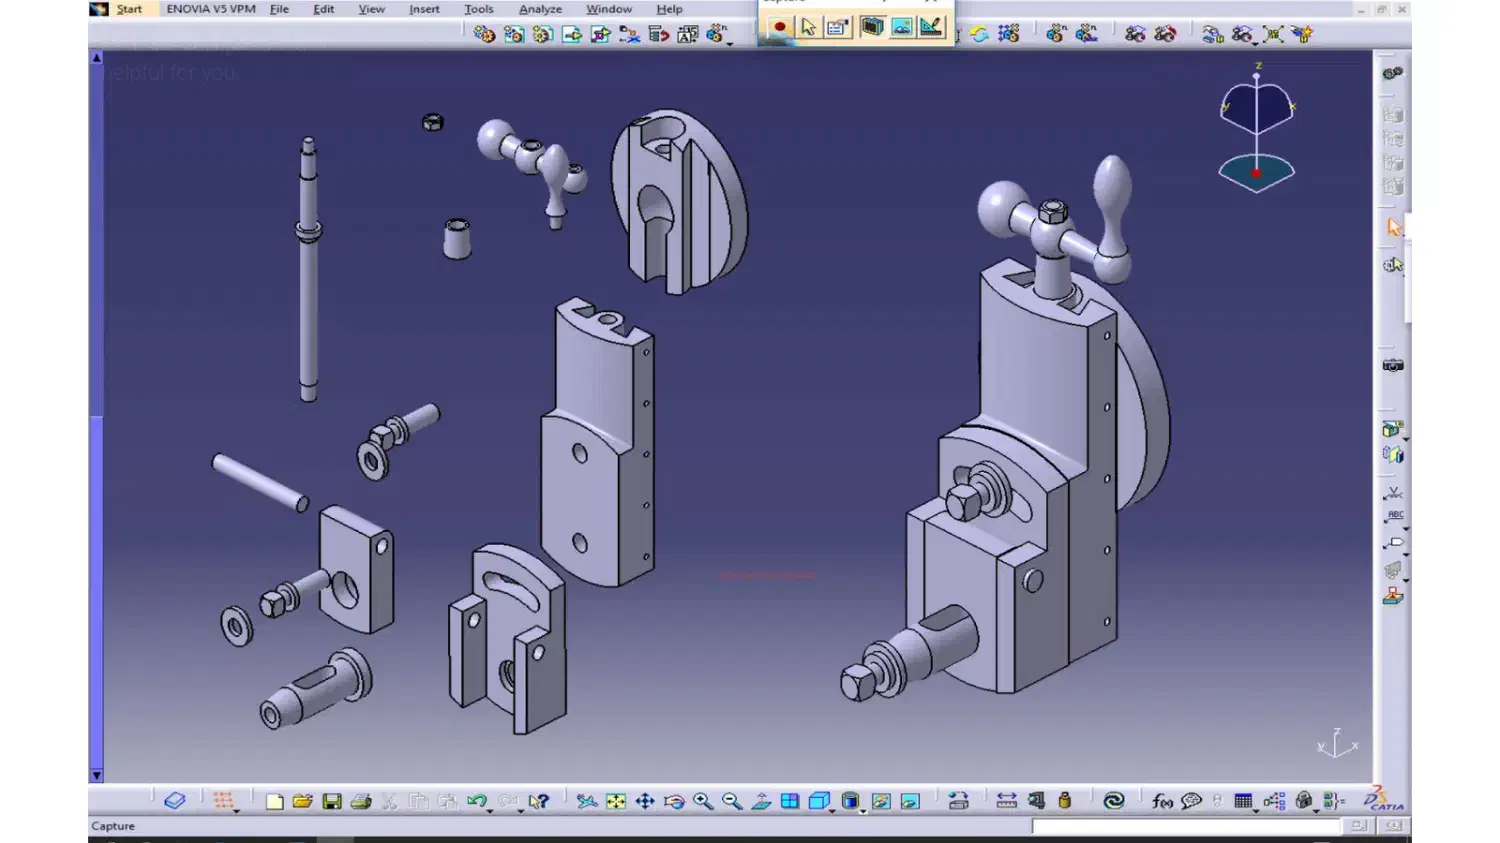Open the Formula f(x) tool
Viewport: 1500px width, 843px height.
[x=1162, y=801]
